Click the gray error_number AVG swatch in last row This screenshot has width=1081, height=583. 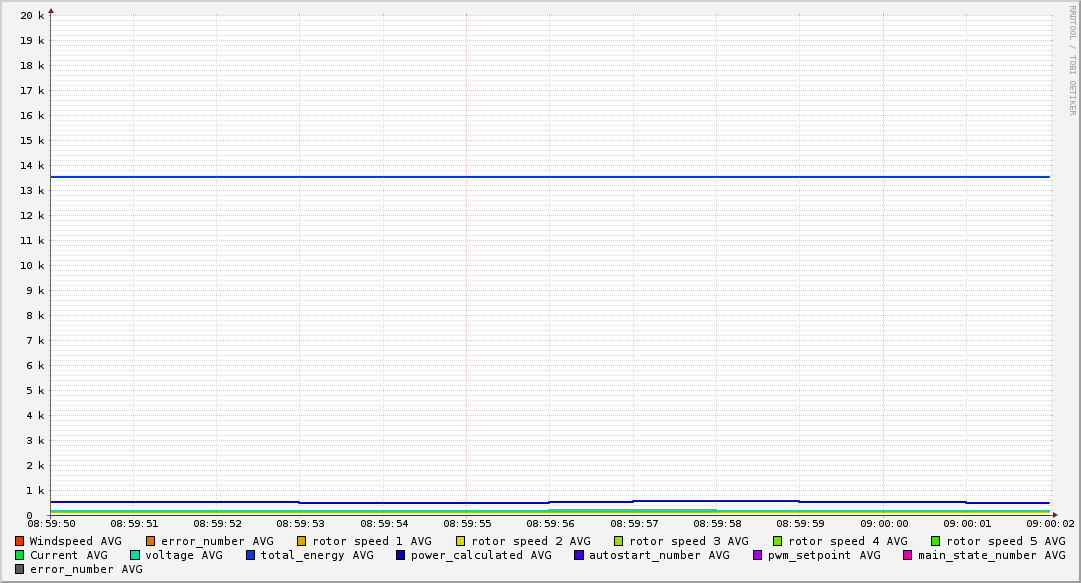(20, 569)
